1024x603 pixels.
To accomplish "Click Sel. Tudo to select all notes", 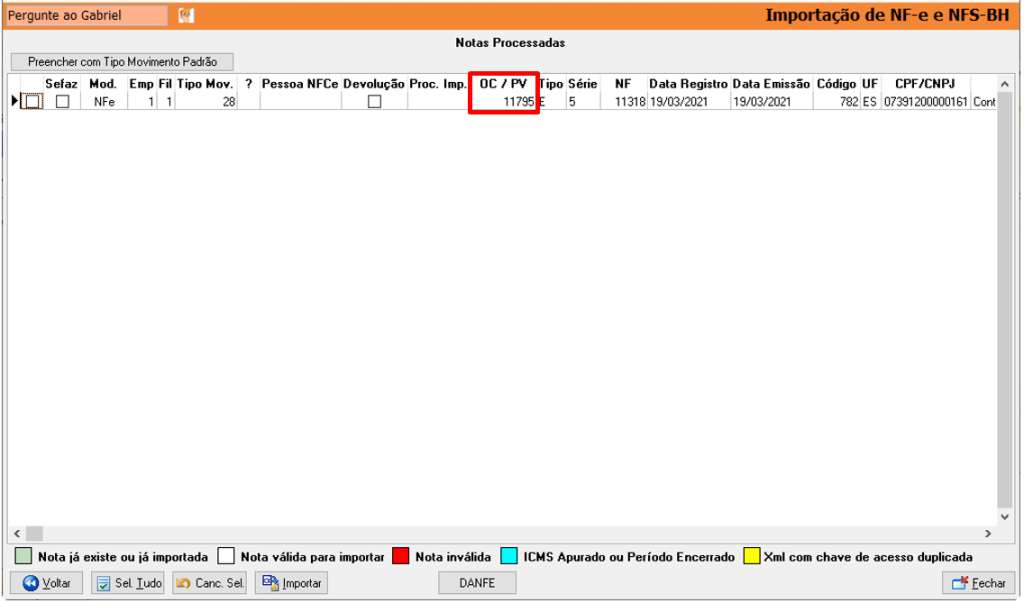I will tap(127, 583).
